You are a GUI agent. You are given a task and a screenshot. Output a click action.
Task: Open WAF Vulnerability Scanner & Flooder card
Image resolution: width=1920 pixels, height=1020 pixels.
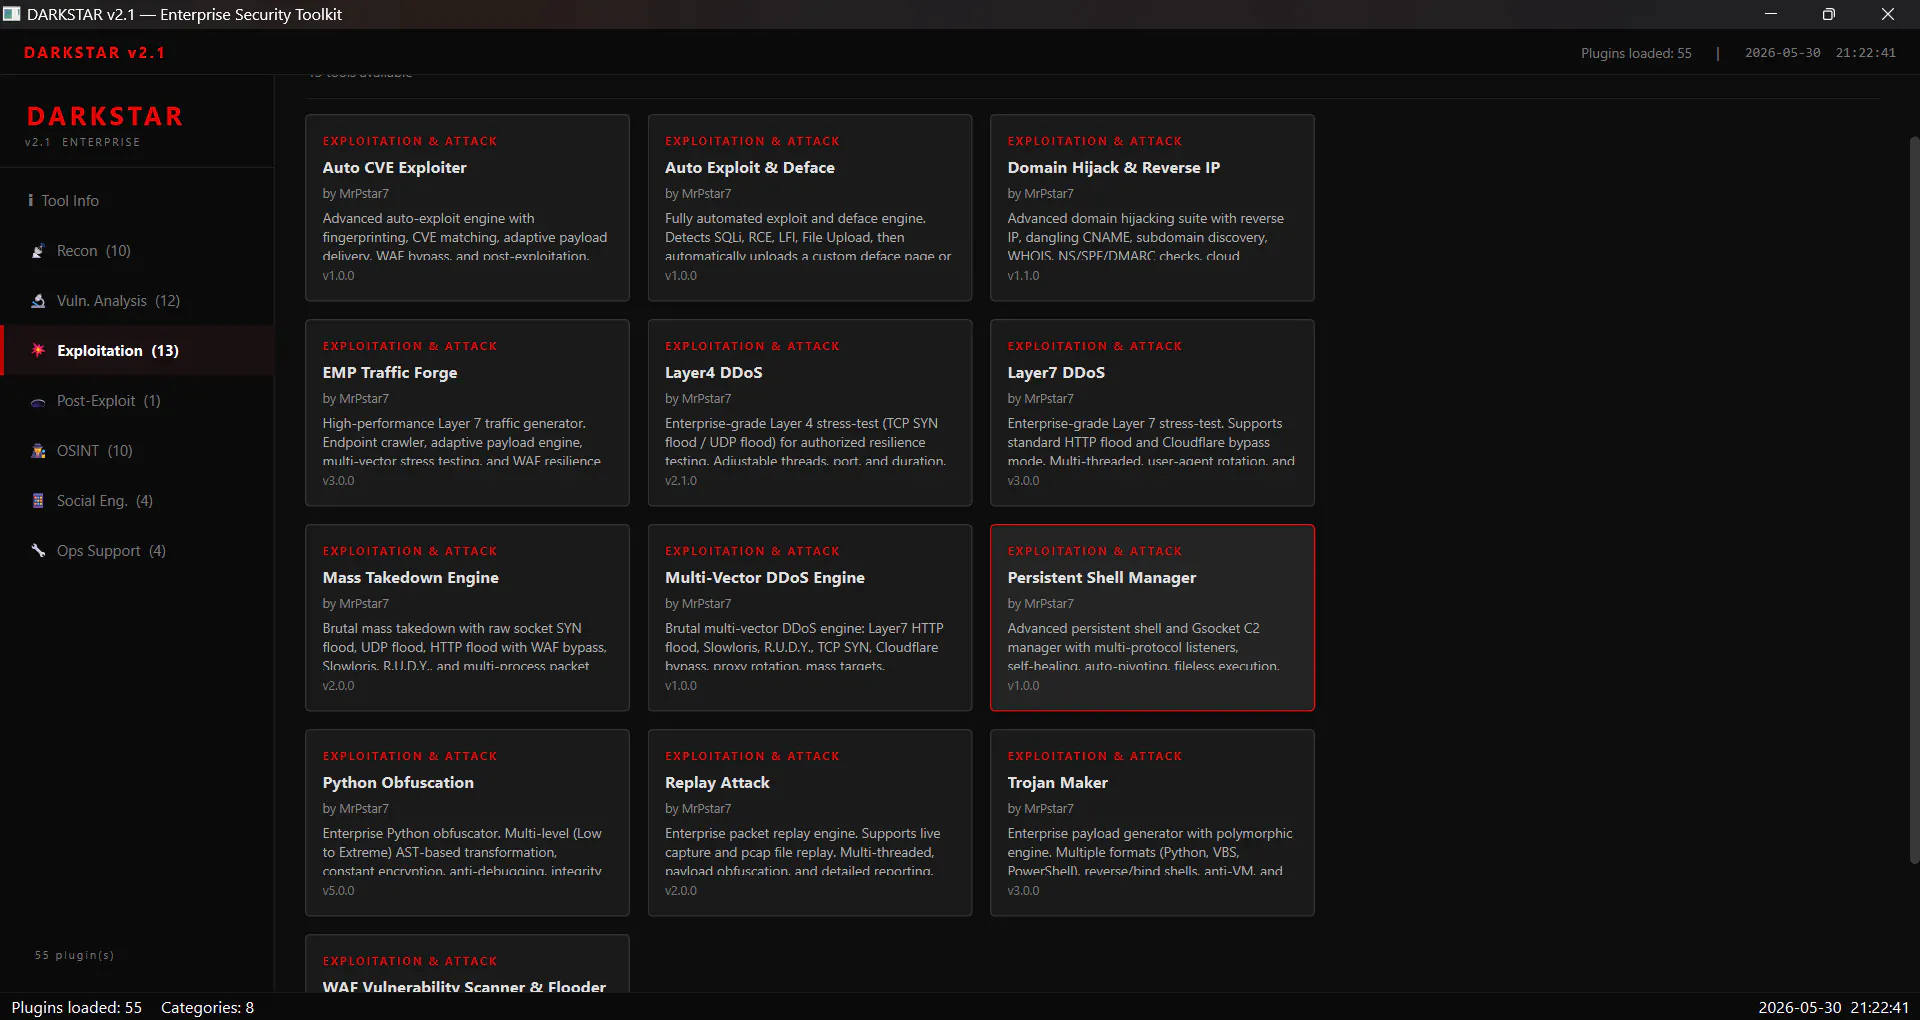coord(467,964)
